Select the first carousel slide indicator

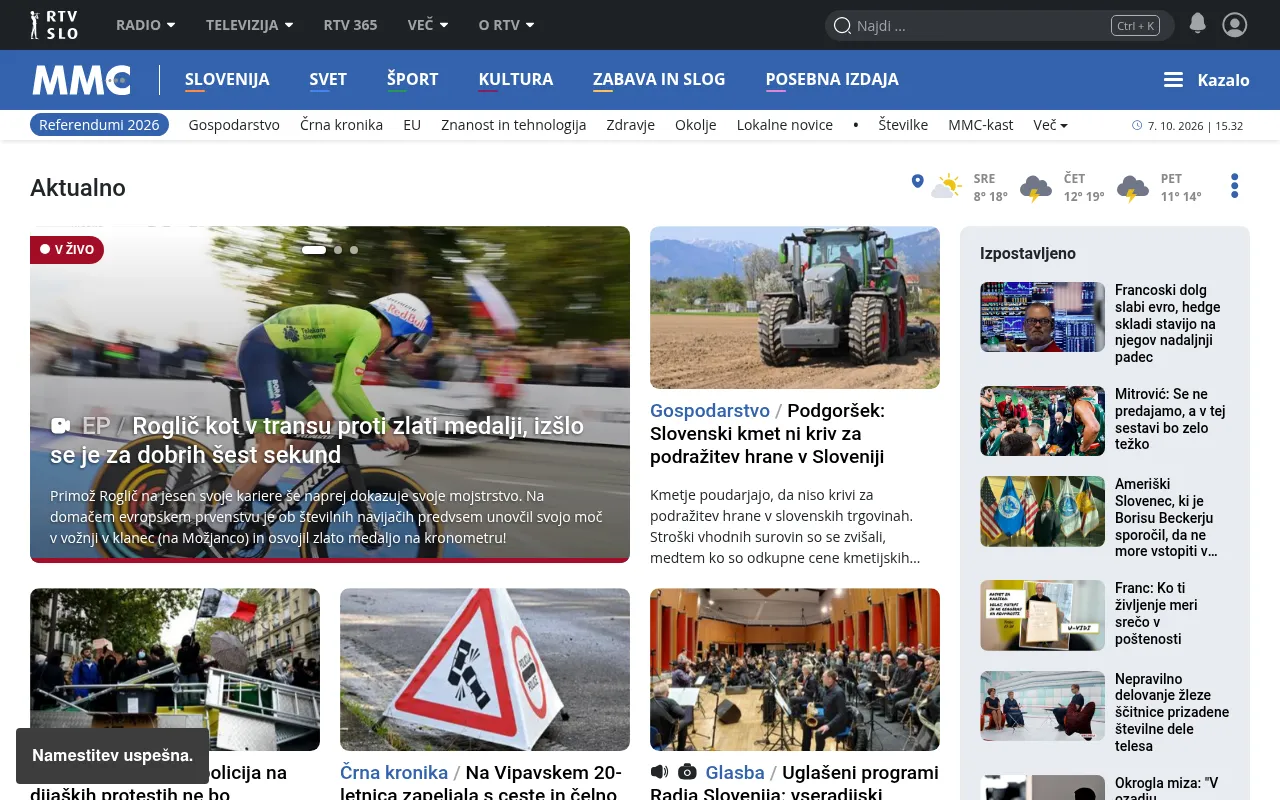(x=314, y=250)
